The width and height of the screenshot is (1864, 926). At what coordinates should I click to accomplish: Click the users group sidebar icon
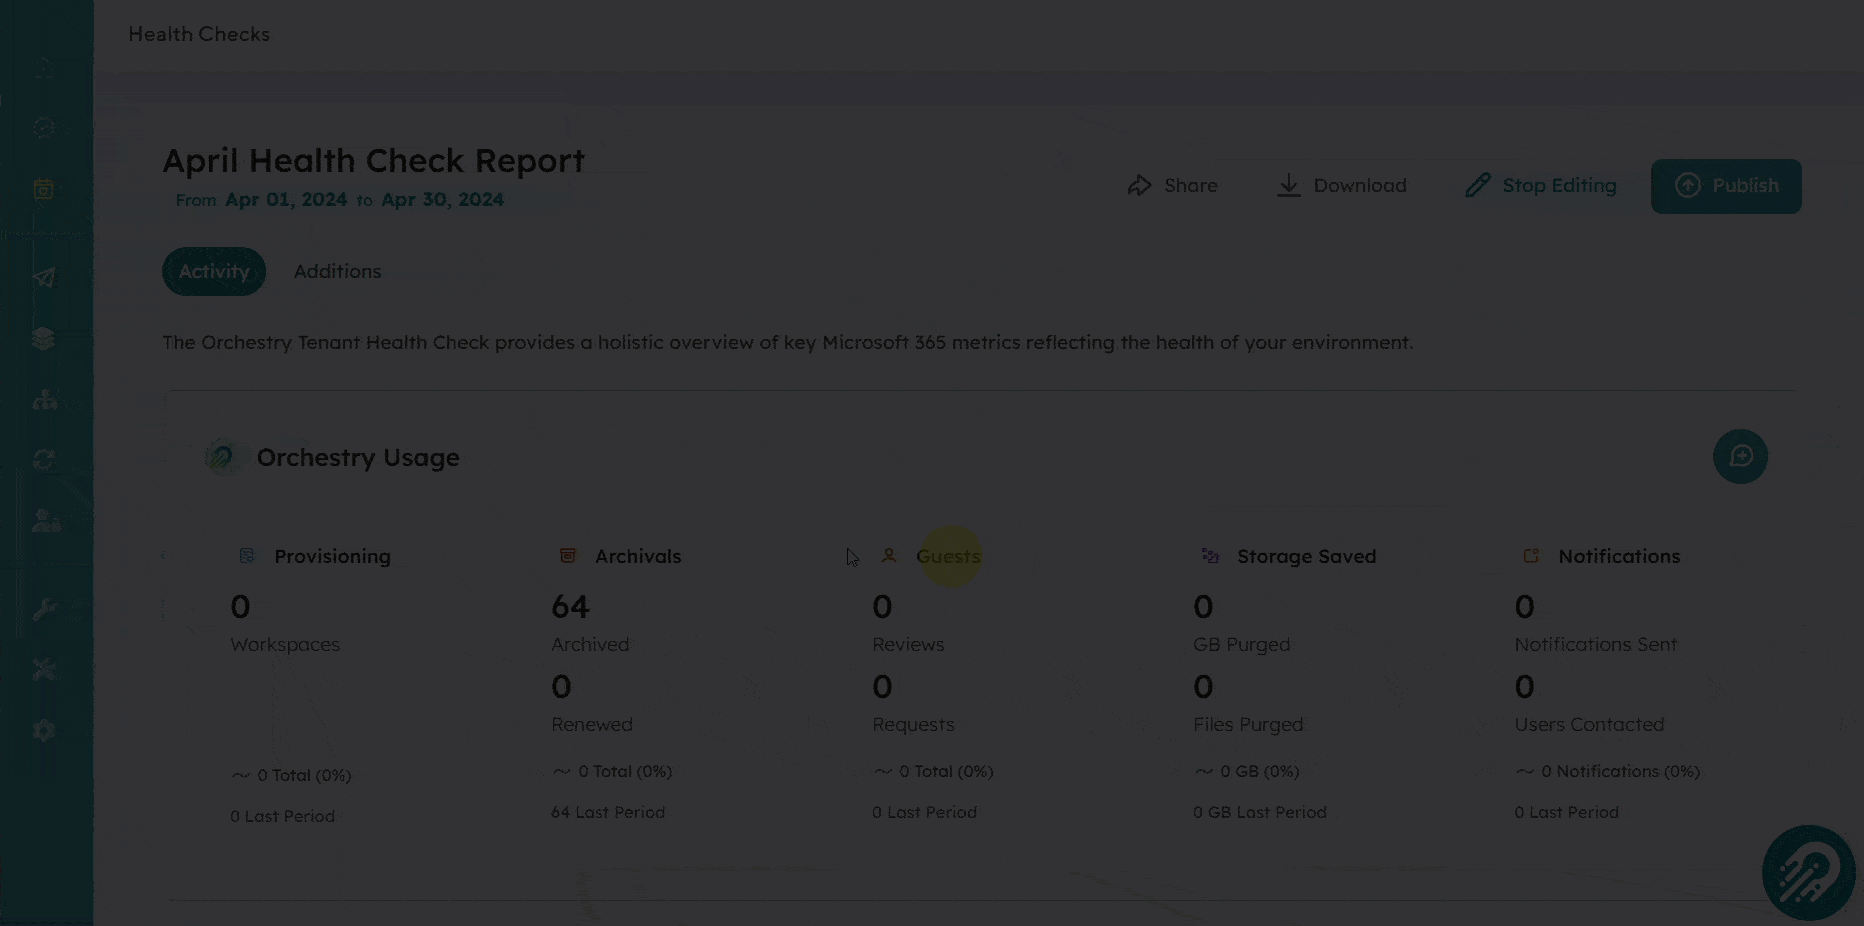46,520
